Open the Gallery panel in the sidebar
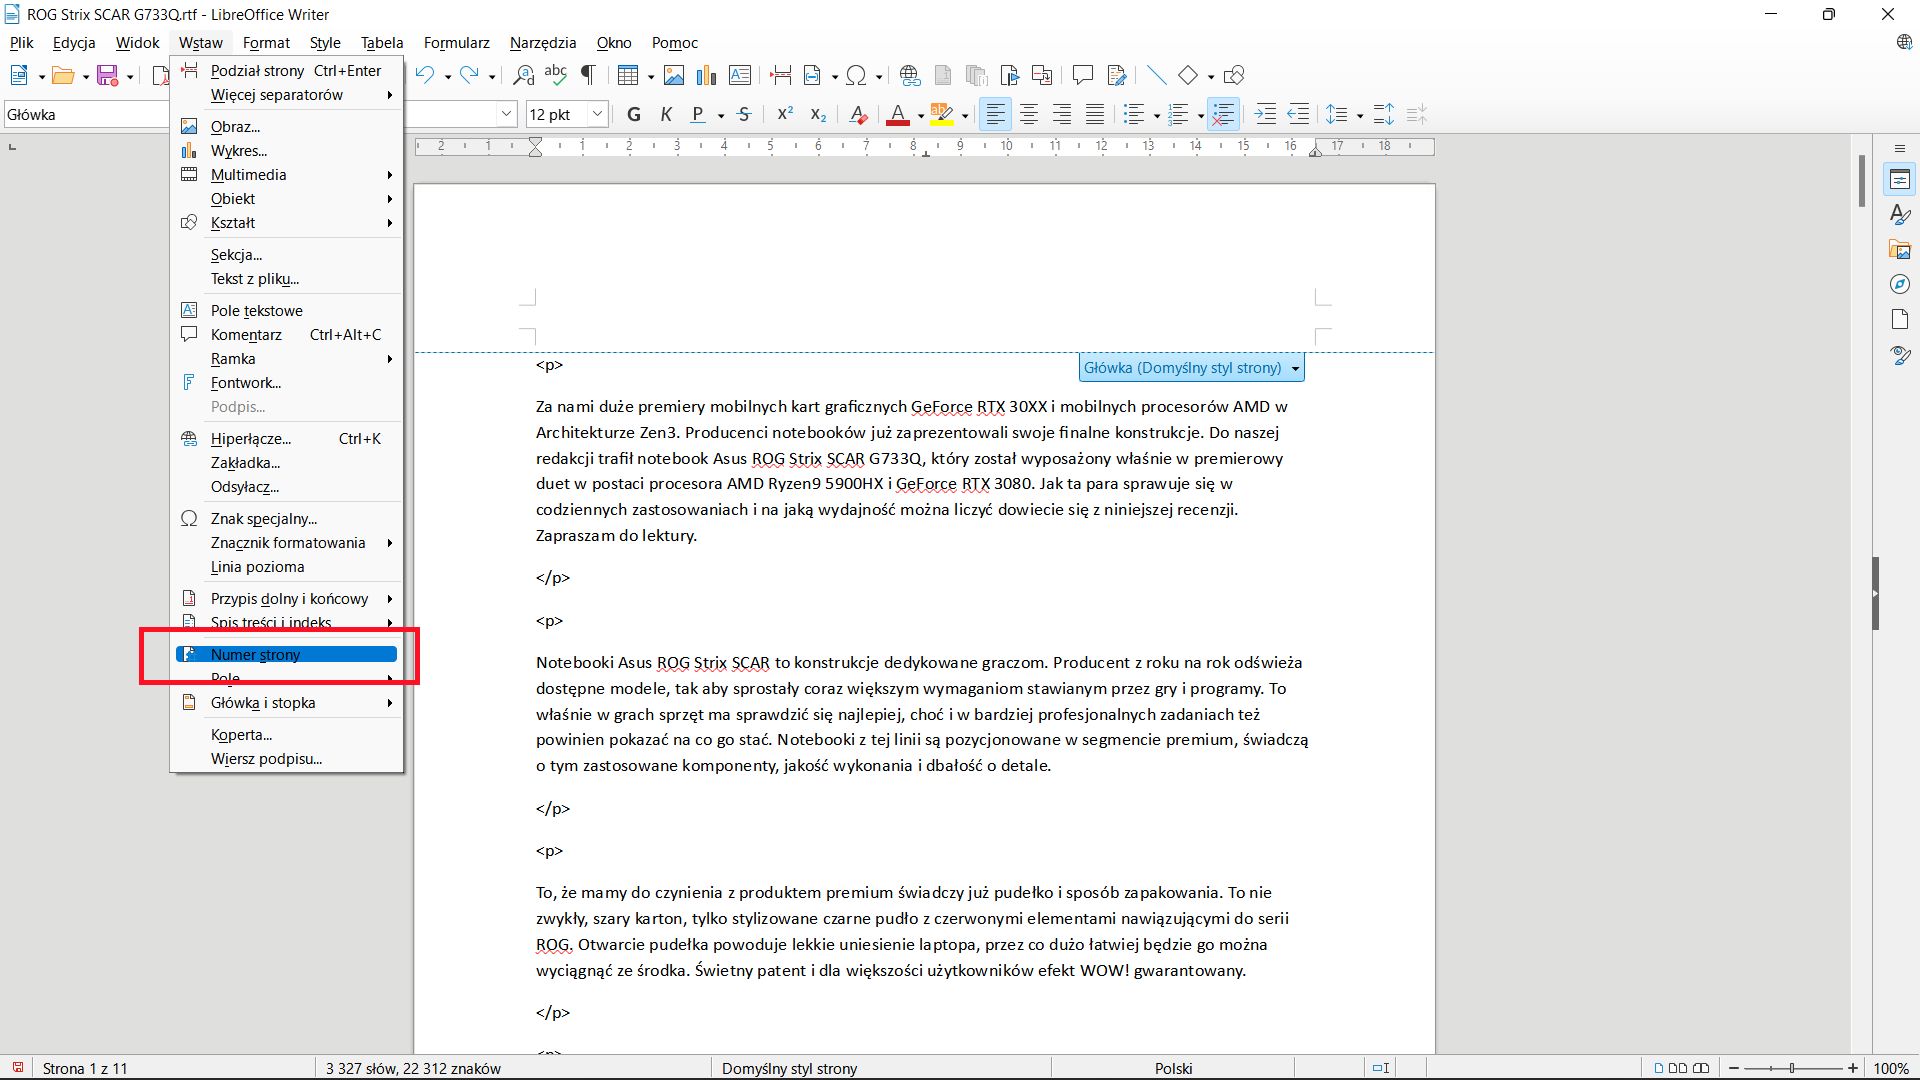The image size is (1920, 1080). pos(1899,249)
